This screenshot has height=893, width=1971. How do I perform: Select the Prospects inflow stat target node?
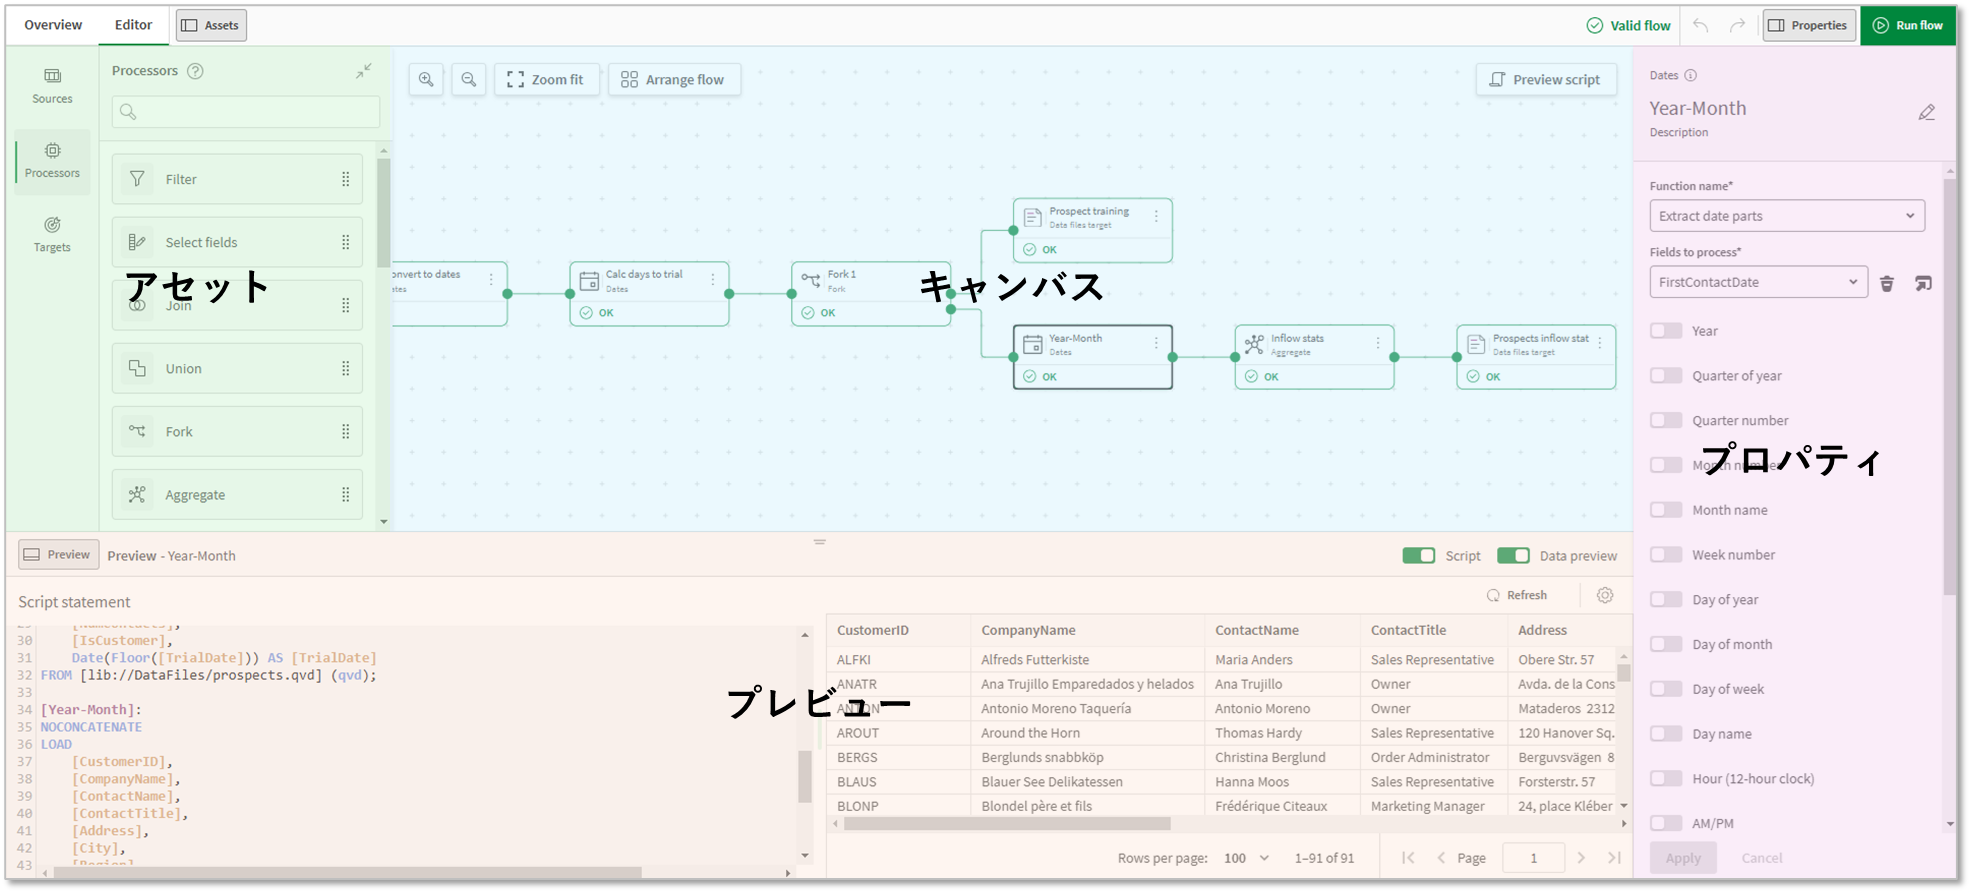pos(1536,357)
